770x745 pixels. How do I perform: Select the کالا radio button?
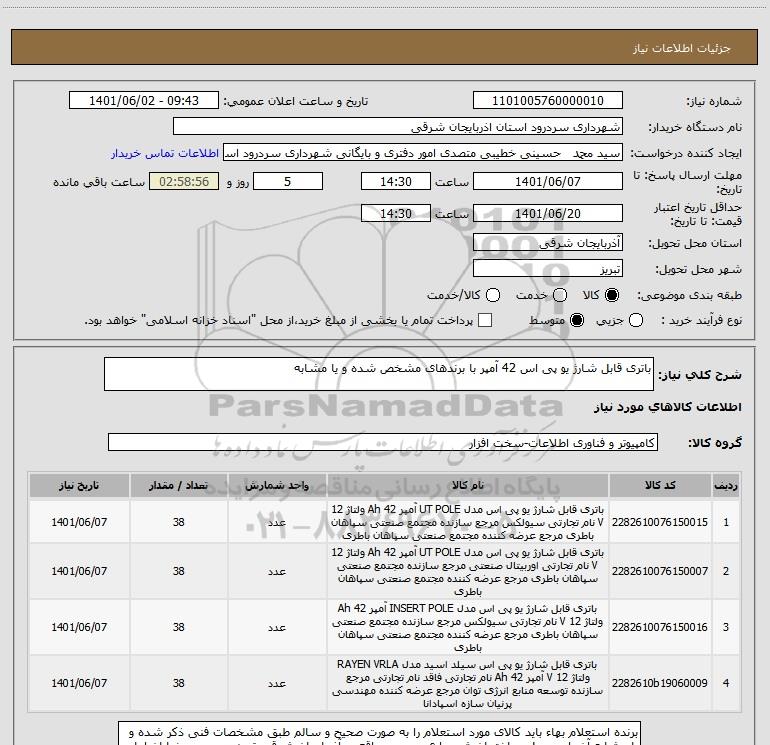pyautogui.click(x=612, y=295)
